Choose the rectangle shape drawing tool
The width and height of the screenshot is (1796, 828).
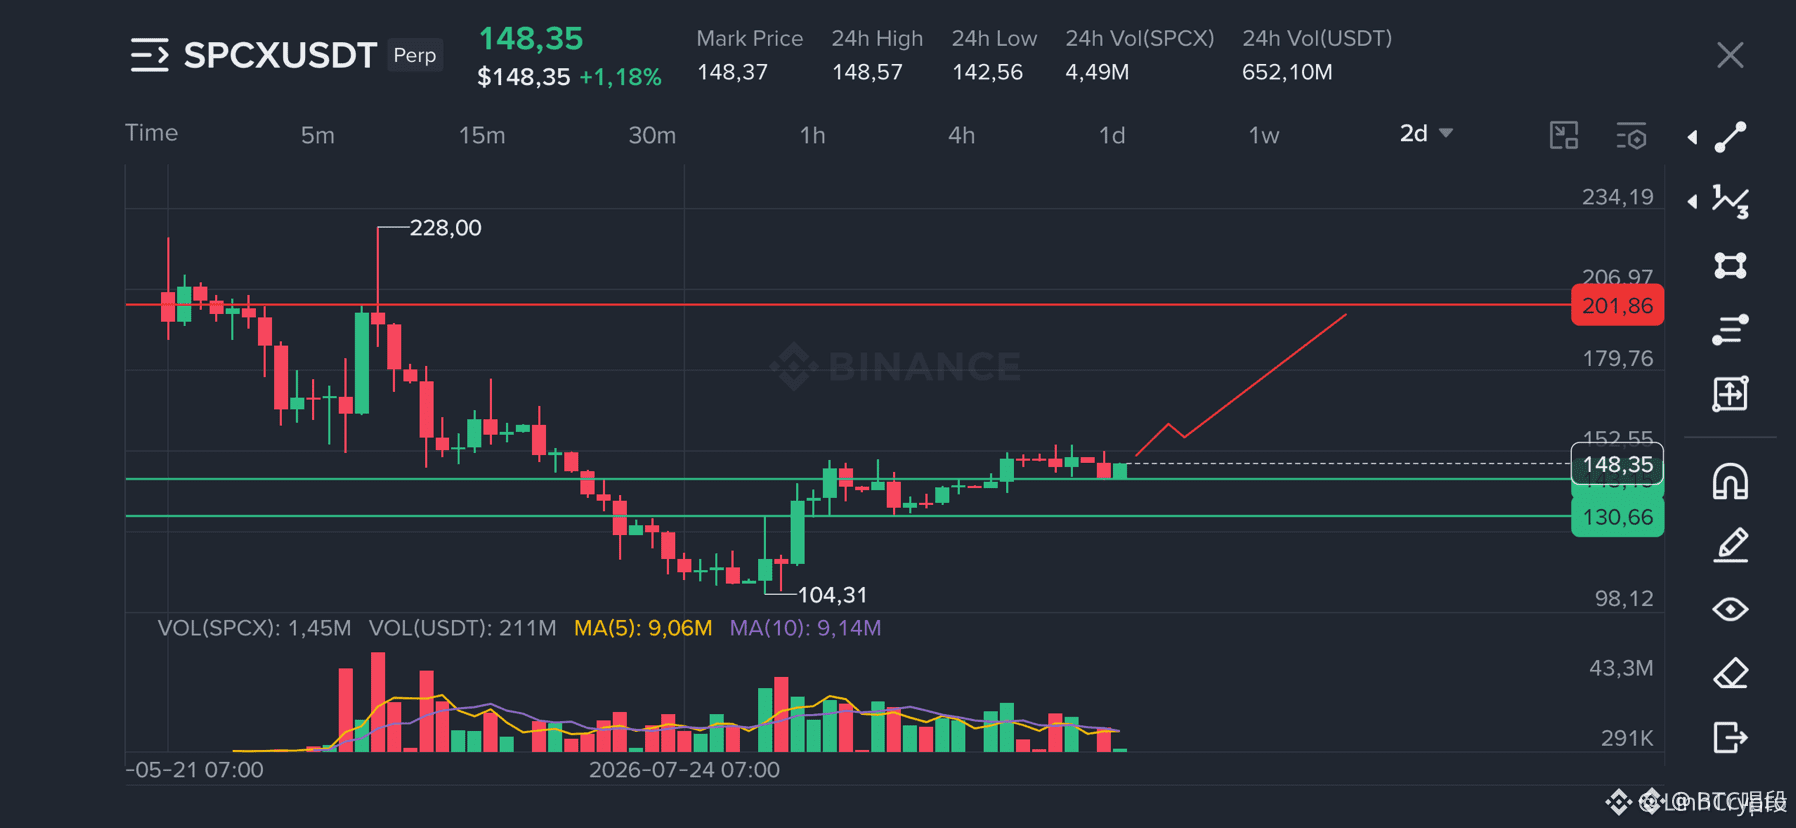click(x=1730, y=265)
